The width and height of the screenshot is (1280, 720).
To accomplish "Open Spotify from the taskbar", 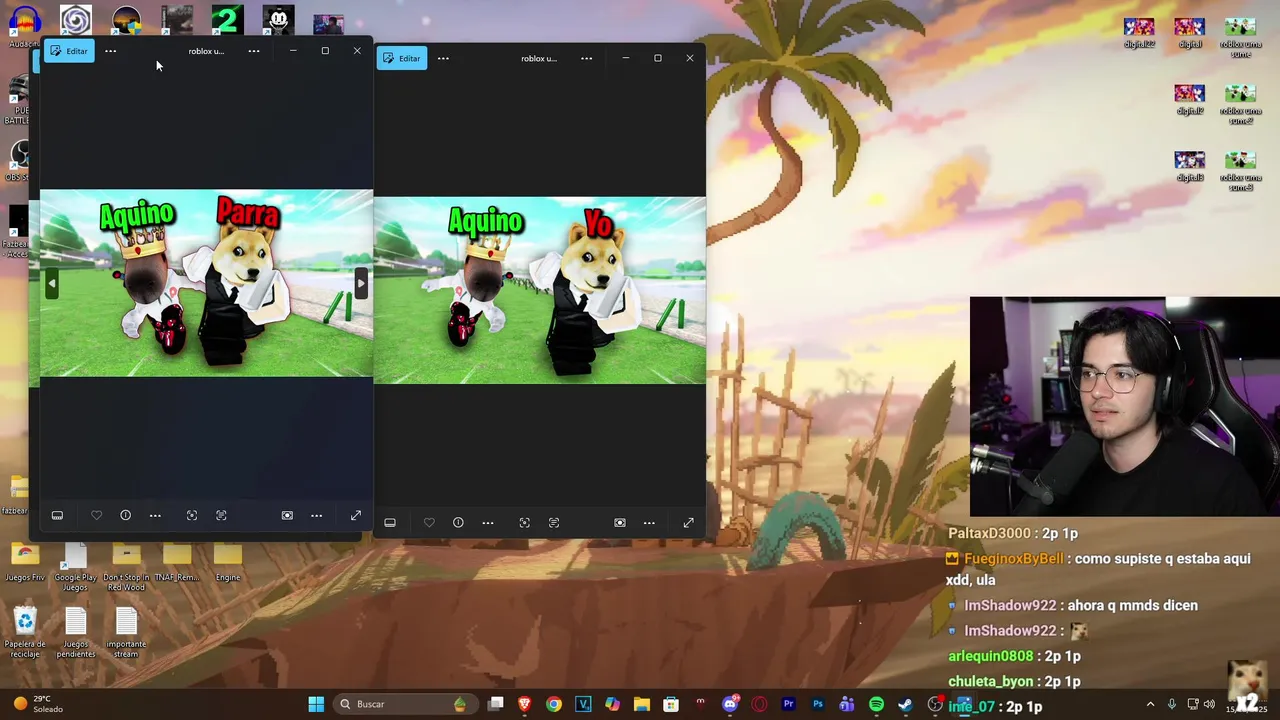I will coord(876,704).
